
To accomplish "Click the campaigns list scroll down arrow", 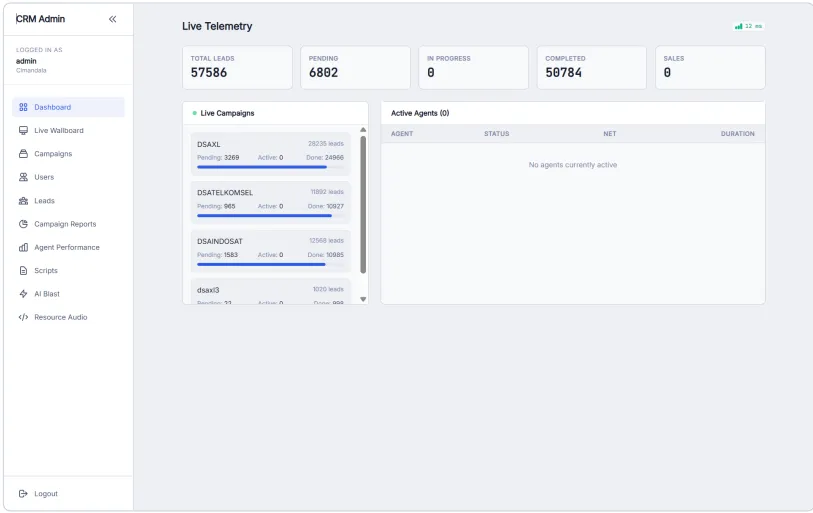I will (x=363, y=299).
